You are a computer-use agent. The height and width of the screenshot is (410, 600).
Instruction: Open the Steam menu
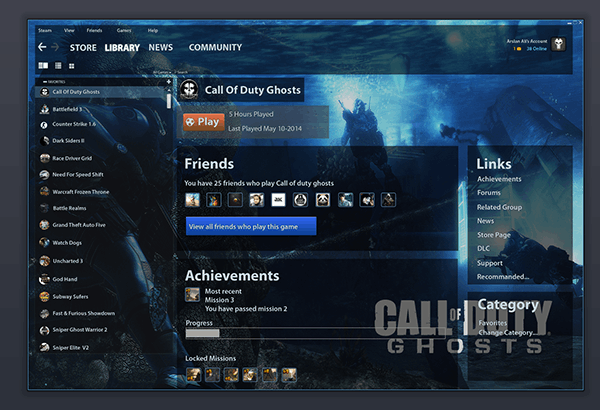click(x=45, y=30)
